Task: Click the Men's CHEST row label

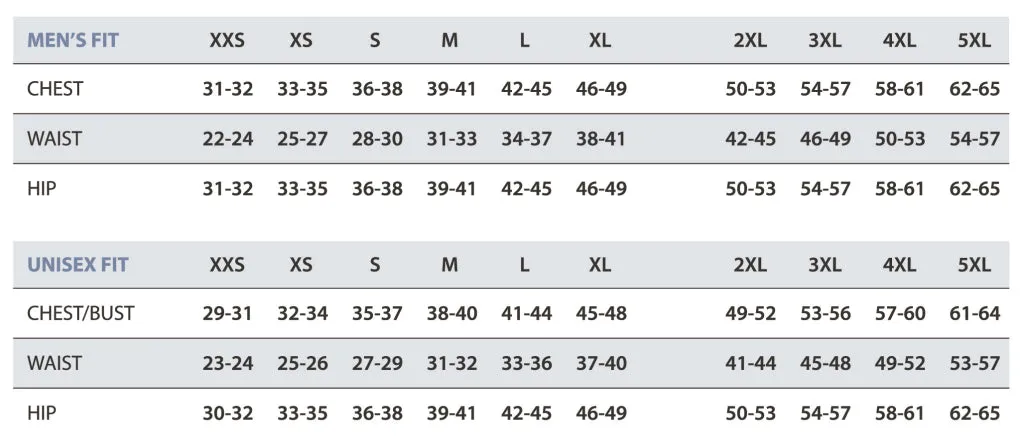Action: (55, 89)
